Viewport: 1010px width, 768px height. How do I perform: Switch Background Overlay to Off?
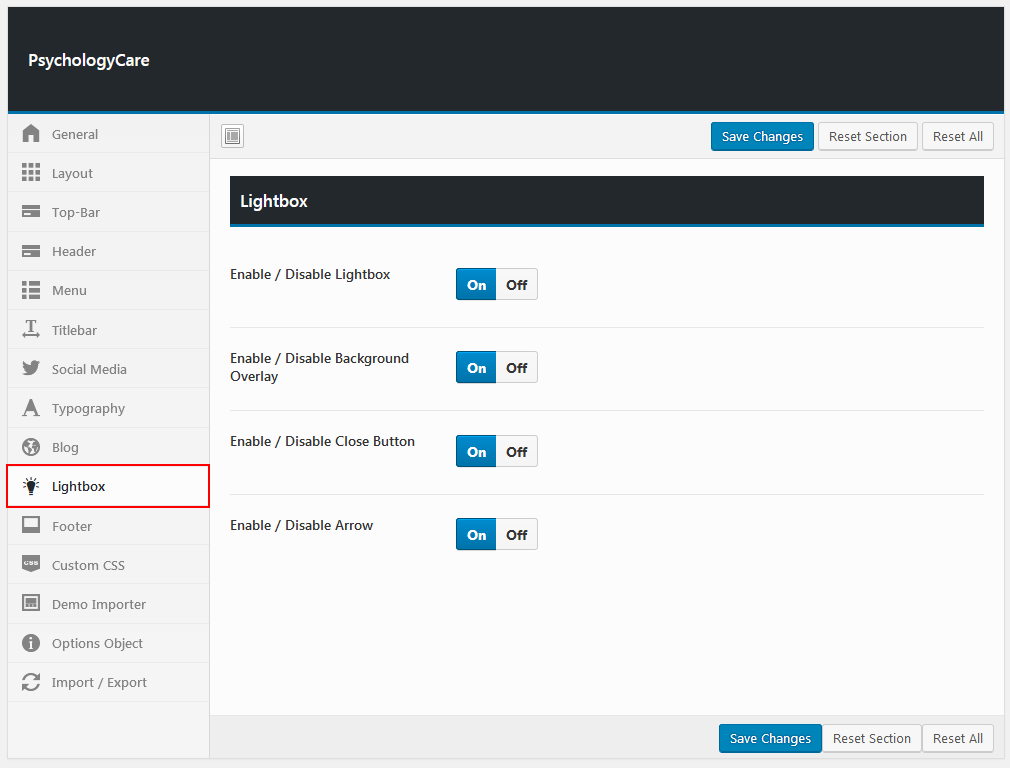(516, 368)
